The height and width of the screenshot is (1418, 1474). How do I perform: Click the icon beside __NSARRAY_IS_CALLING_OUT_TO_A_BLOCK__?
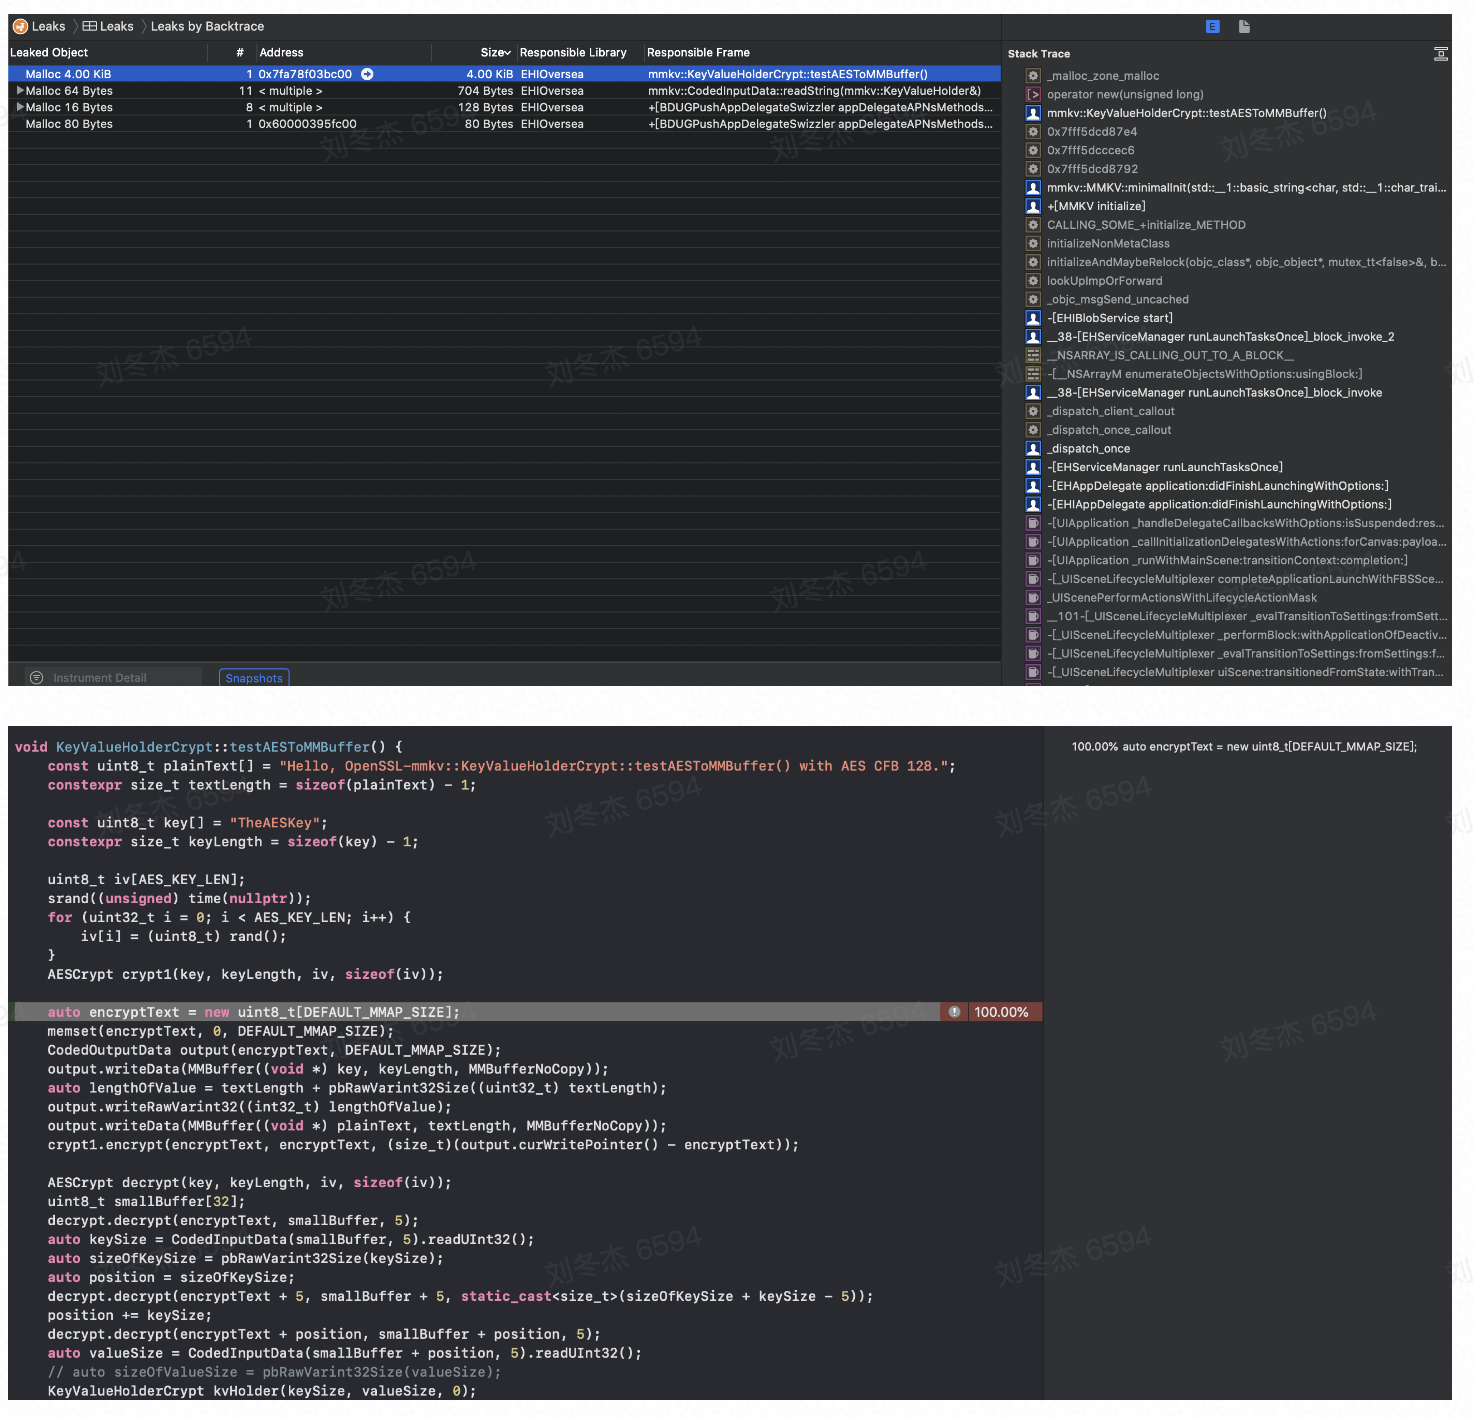click(x=1033, y=355)
